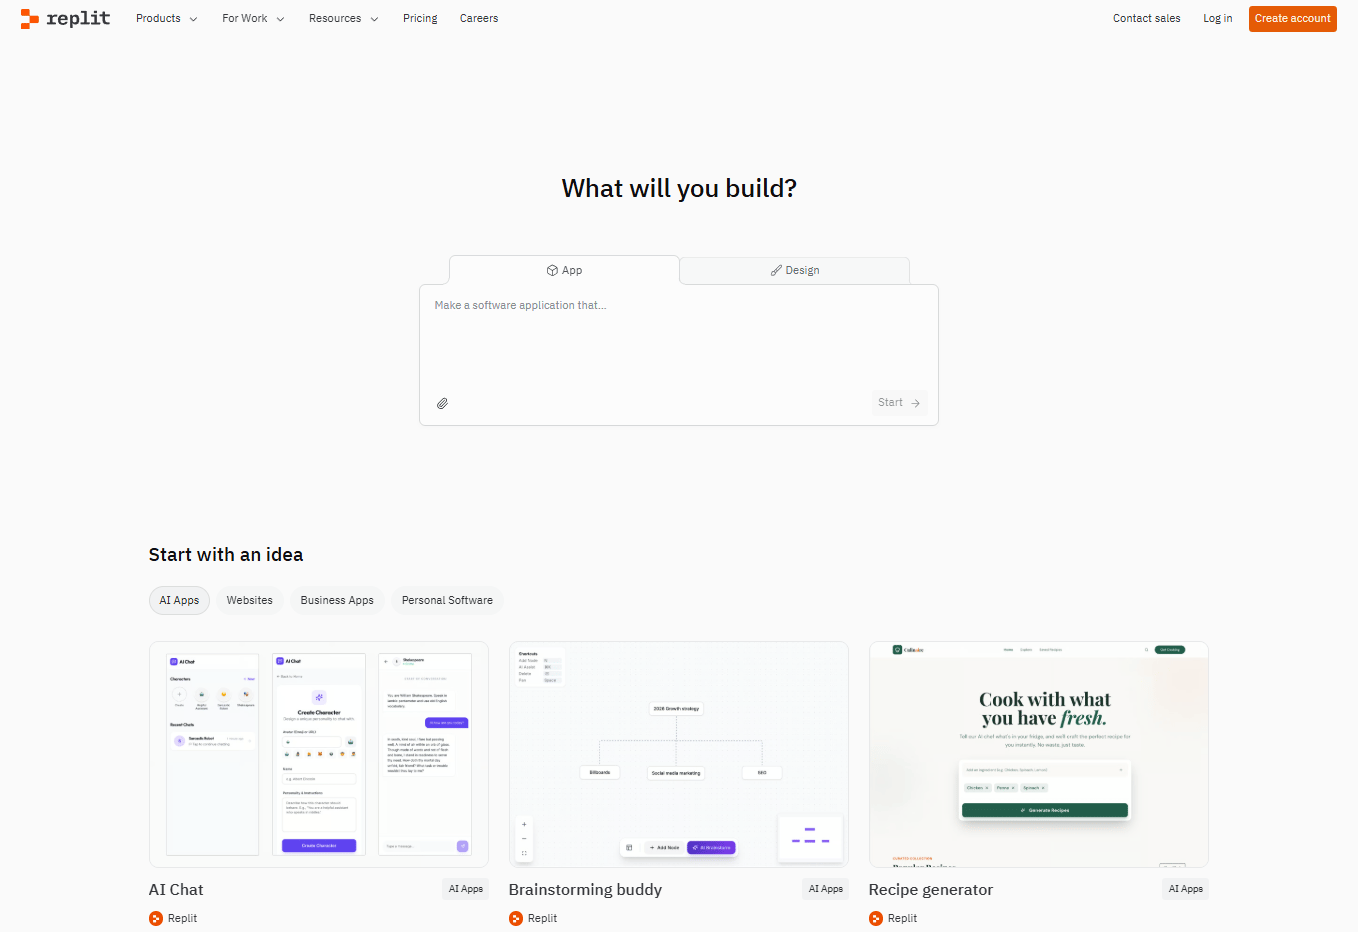
Task: Expand the Resources dropdown
Action: pyautogui.click(x=343, y=18)
